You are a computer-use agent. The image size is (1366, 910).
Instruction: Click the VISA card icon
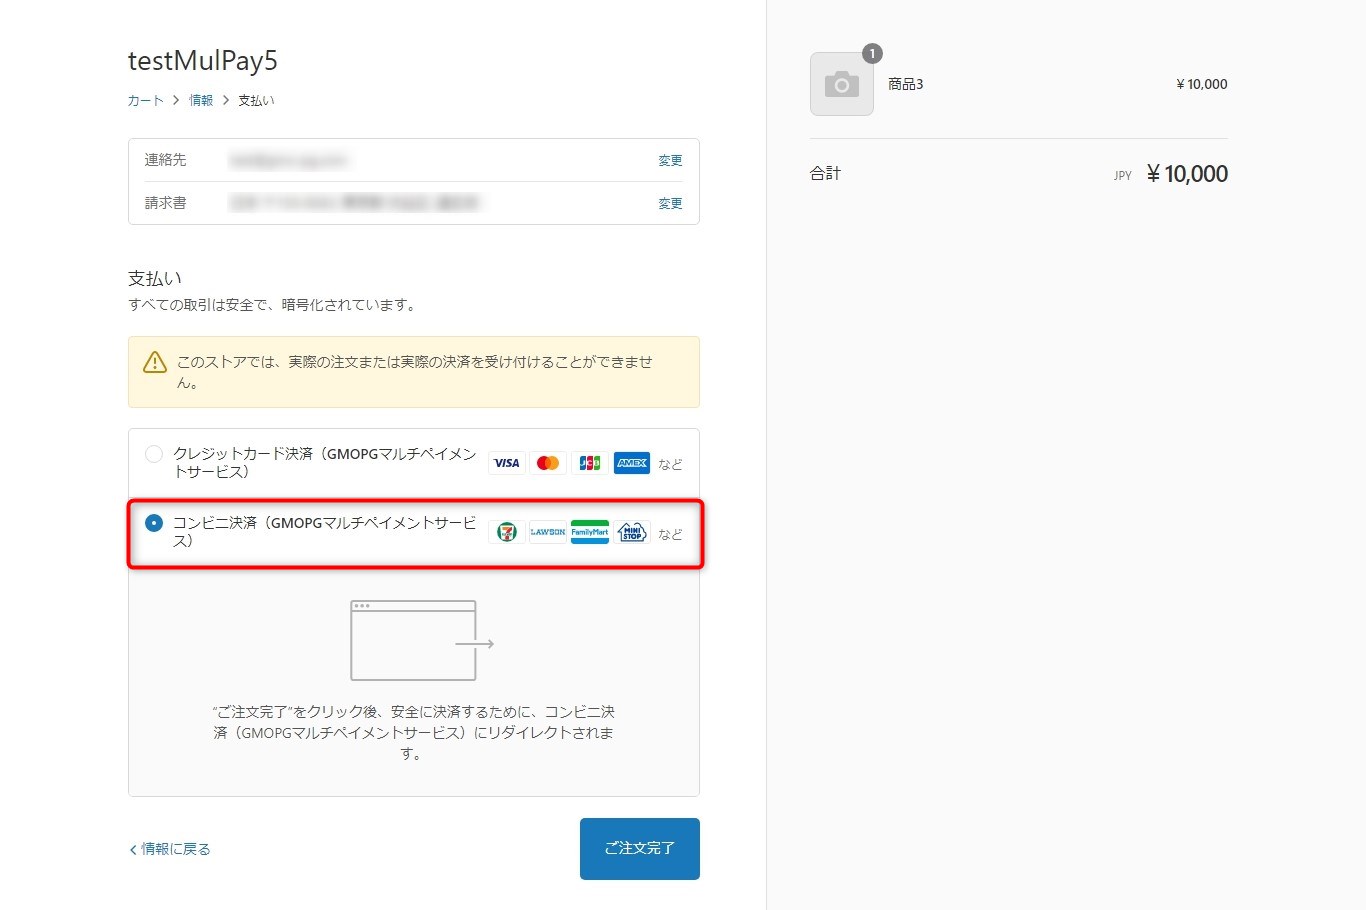[x=507, y=463]
